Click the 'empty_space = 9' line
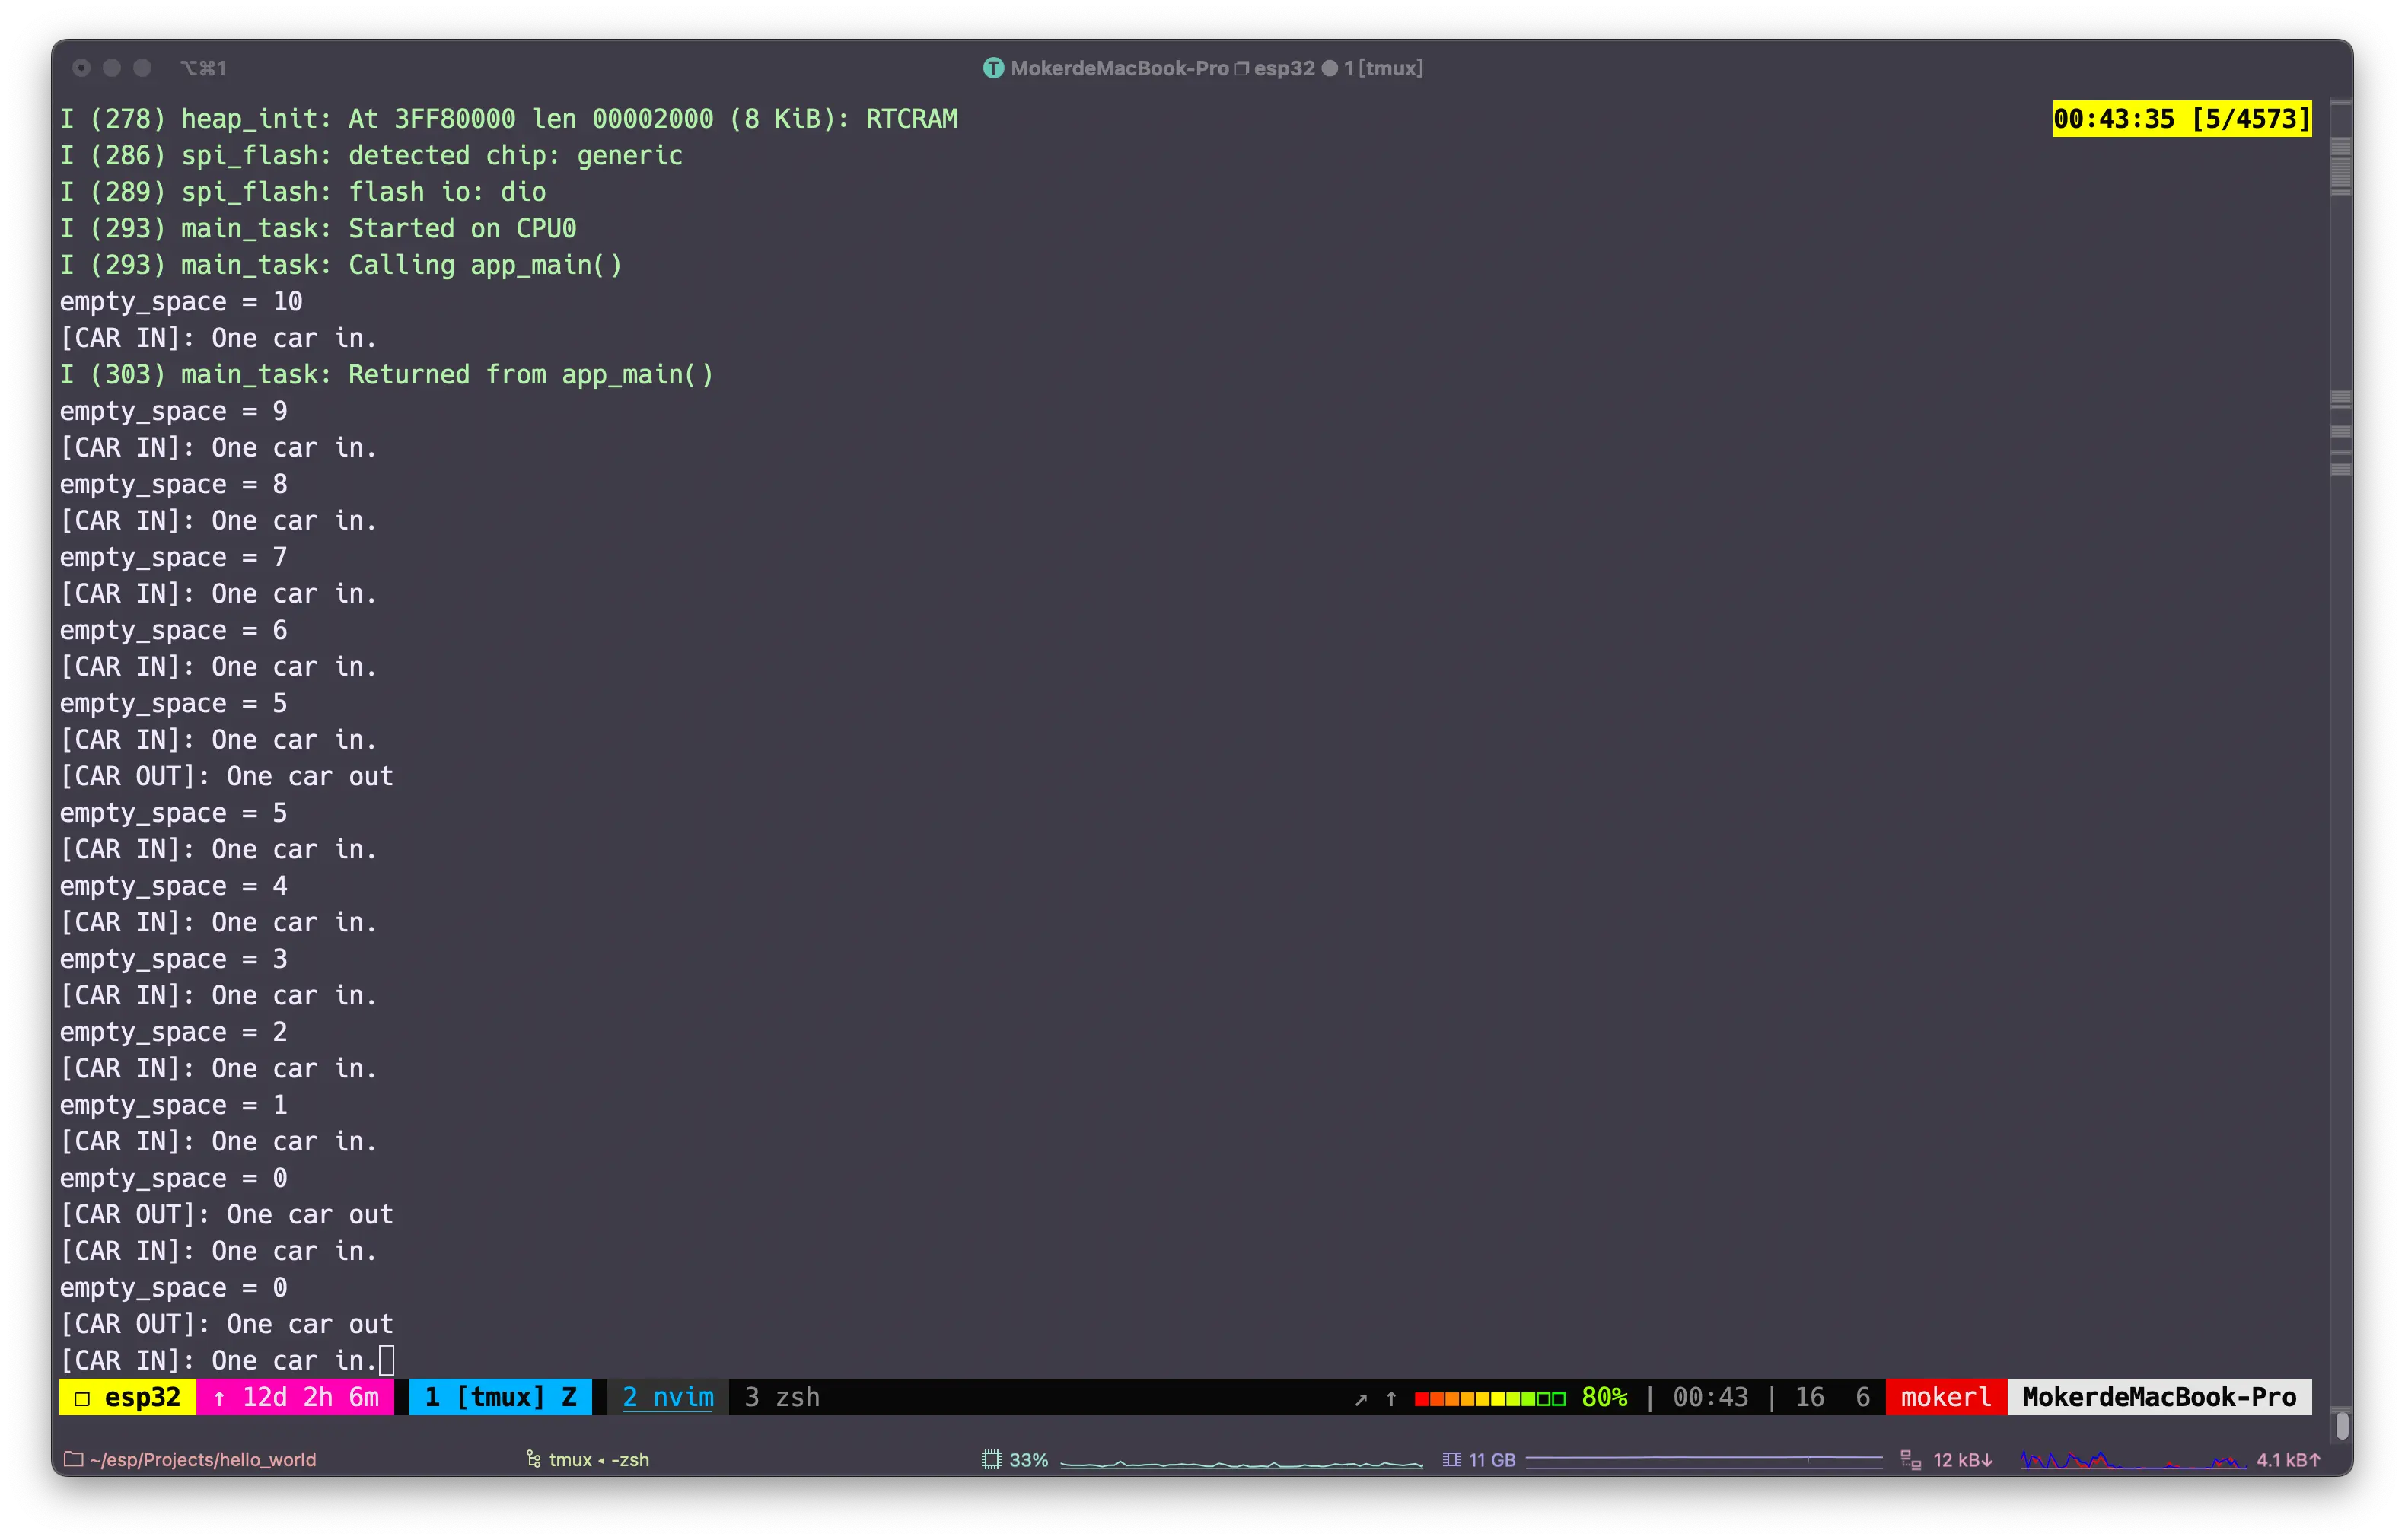 tap(174, 411)
